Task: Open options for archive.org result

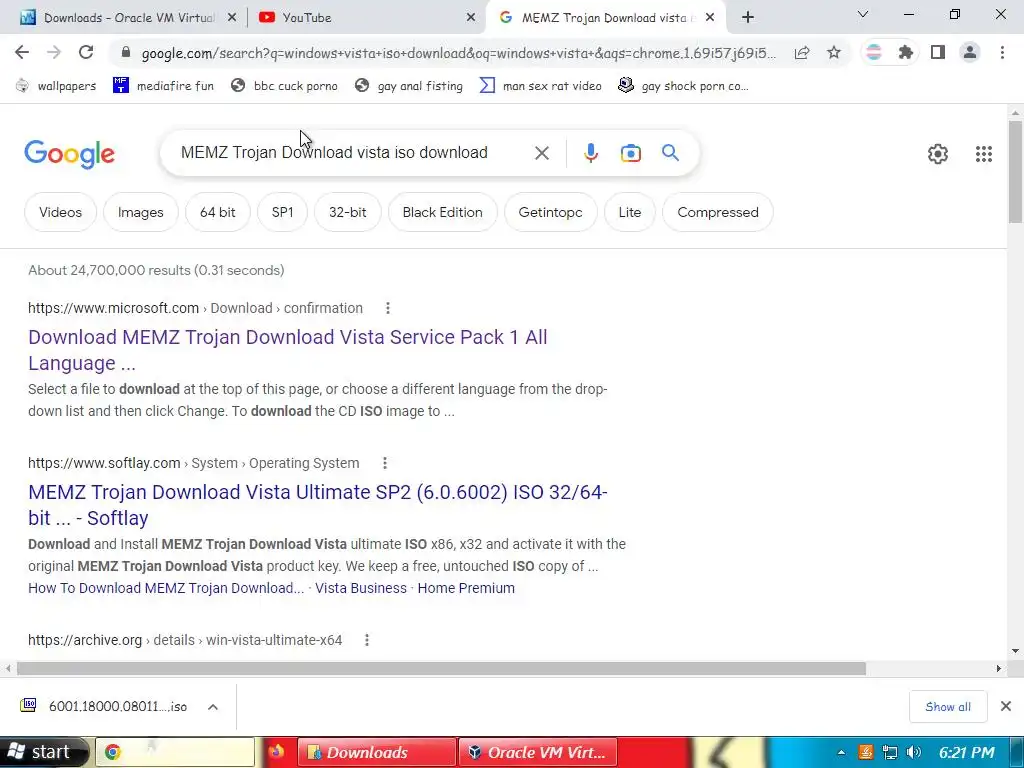Action: pyautogui.click(x=367, y=640)
